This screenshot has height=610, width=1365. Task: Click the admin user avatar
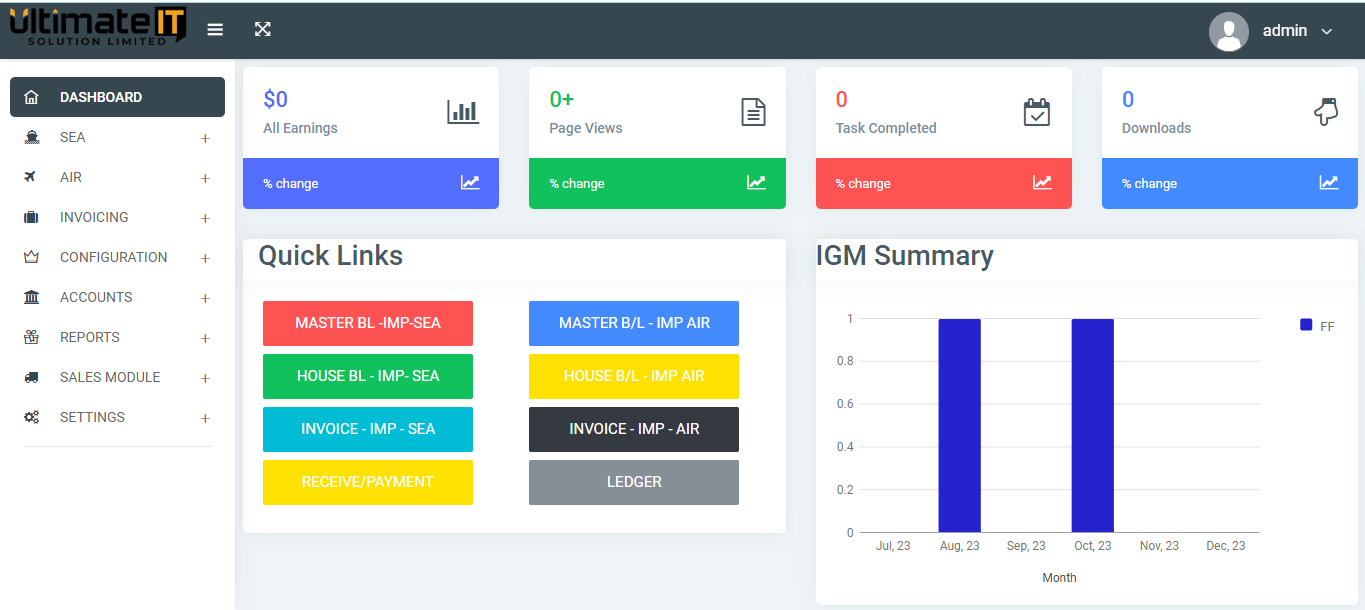pos(1229,31)
